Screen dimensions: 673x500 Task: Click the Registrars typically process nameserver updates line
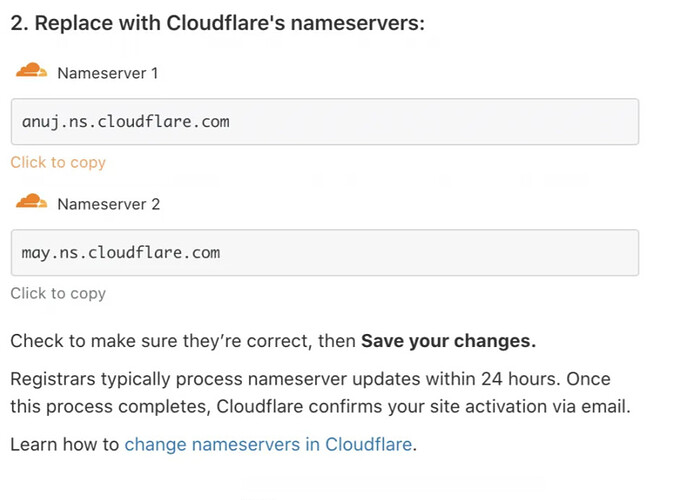point(310,380)
